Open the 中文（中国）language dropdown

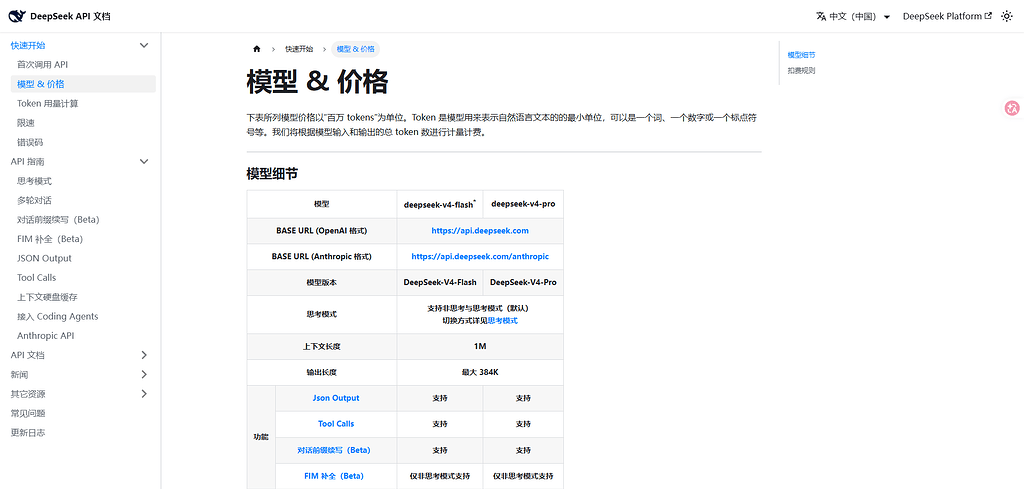[853, 16]
